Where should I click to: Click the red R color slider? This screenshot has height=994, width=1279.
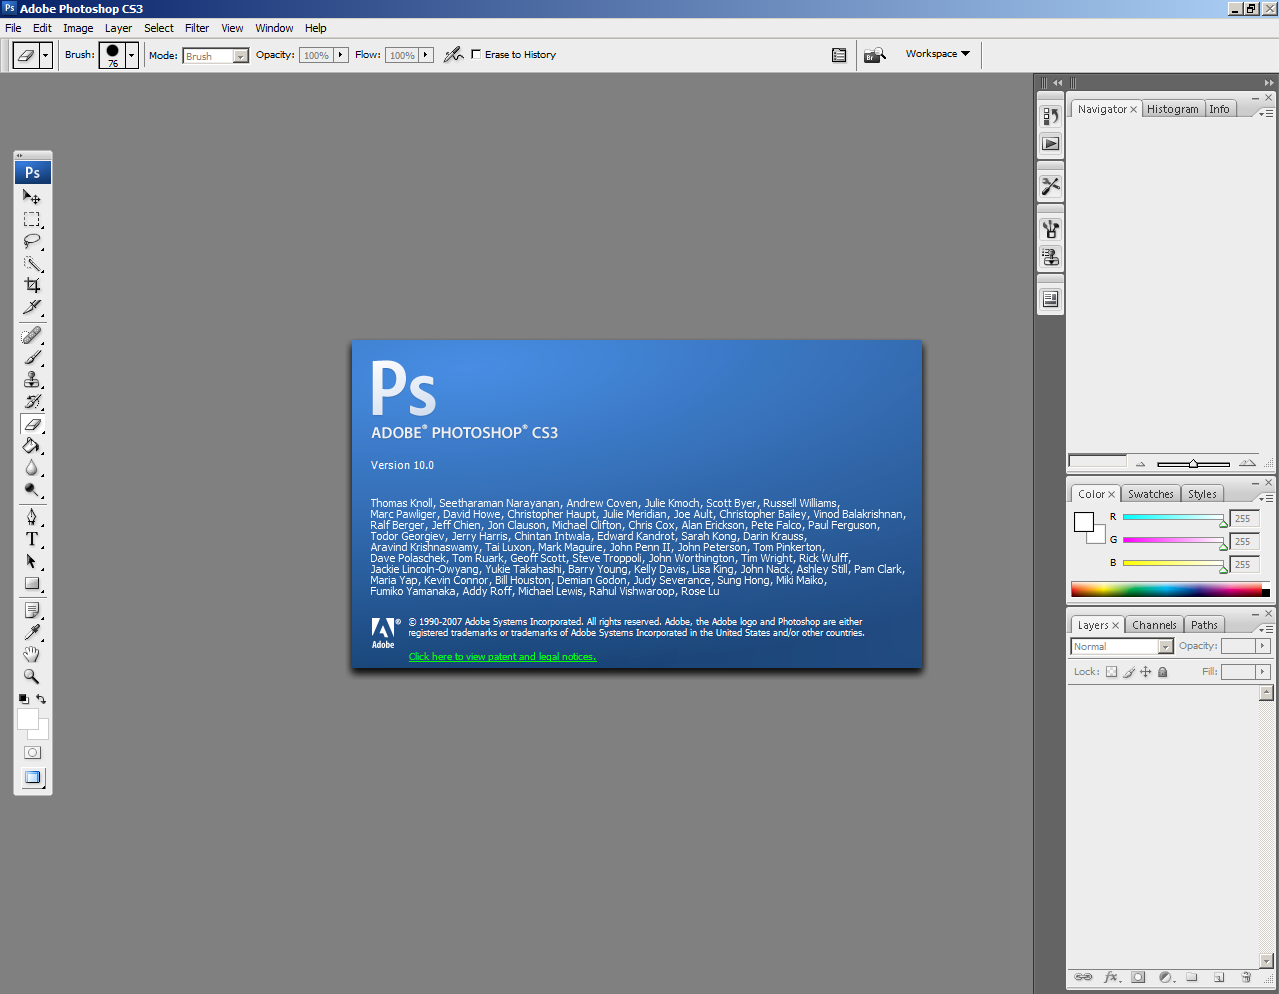click(1173, 518)
